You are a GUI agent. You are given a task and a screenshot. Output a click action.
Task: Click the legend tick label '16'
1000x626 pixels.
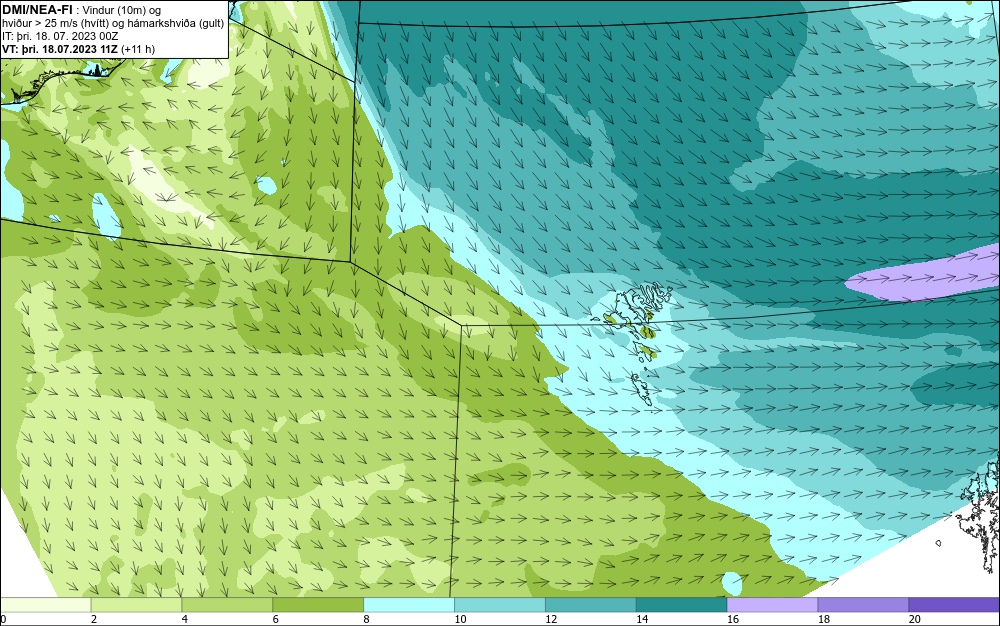coord(733,619)
